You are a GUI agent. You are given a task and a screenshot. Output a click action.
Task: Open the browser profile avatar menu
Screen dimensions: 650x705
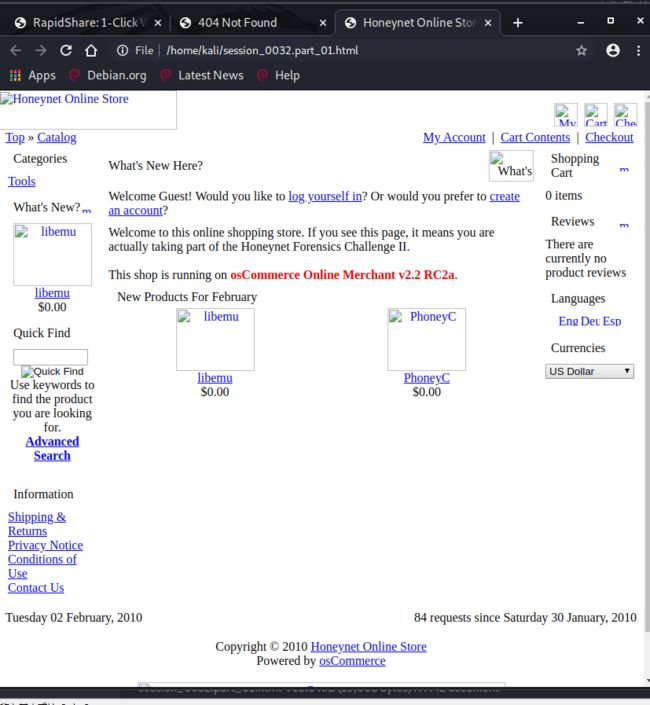coord(613,50)
